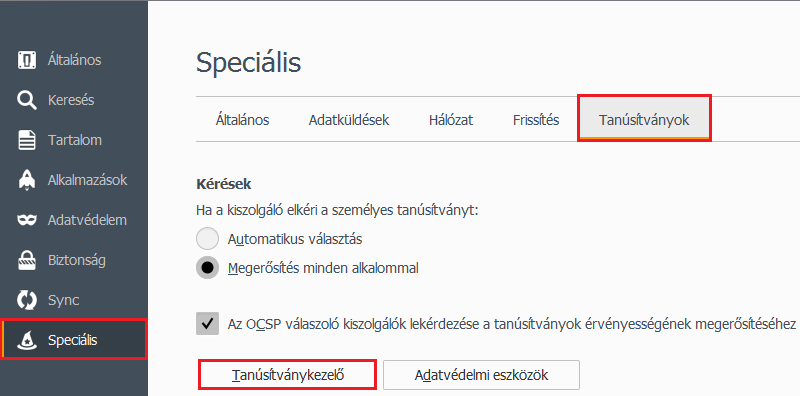The width and height of the screenshot is (800, 396).
Task: Click the Keresés magnifier icon
Action: [27, 100]
